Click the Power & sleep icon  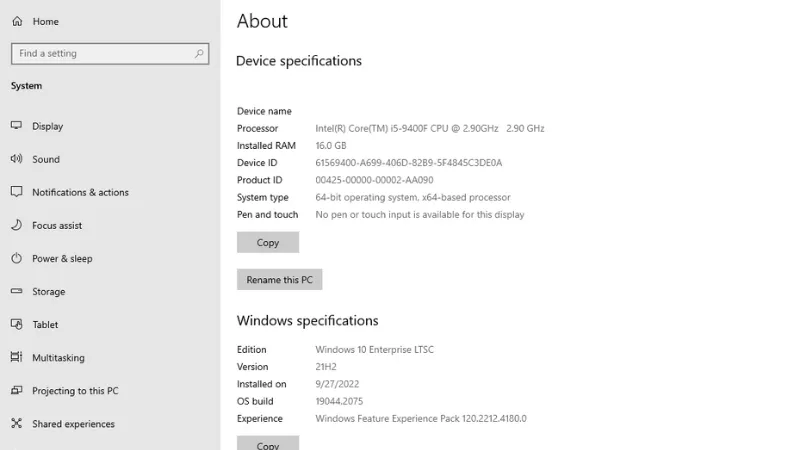(16, 258)
